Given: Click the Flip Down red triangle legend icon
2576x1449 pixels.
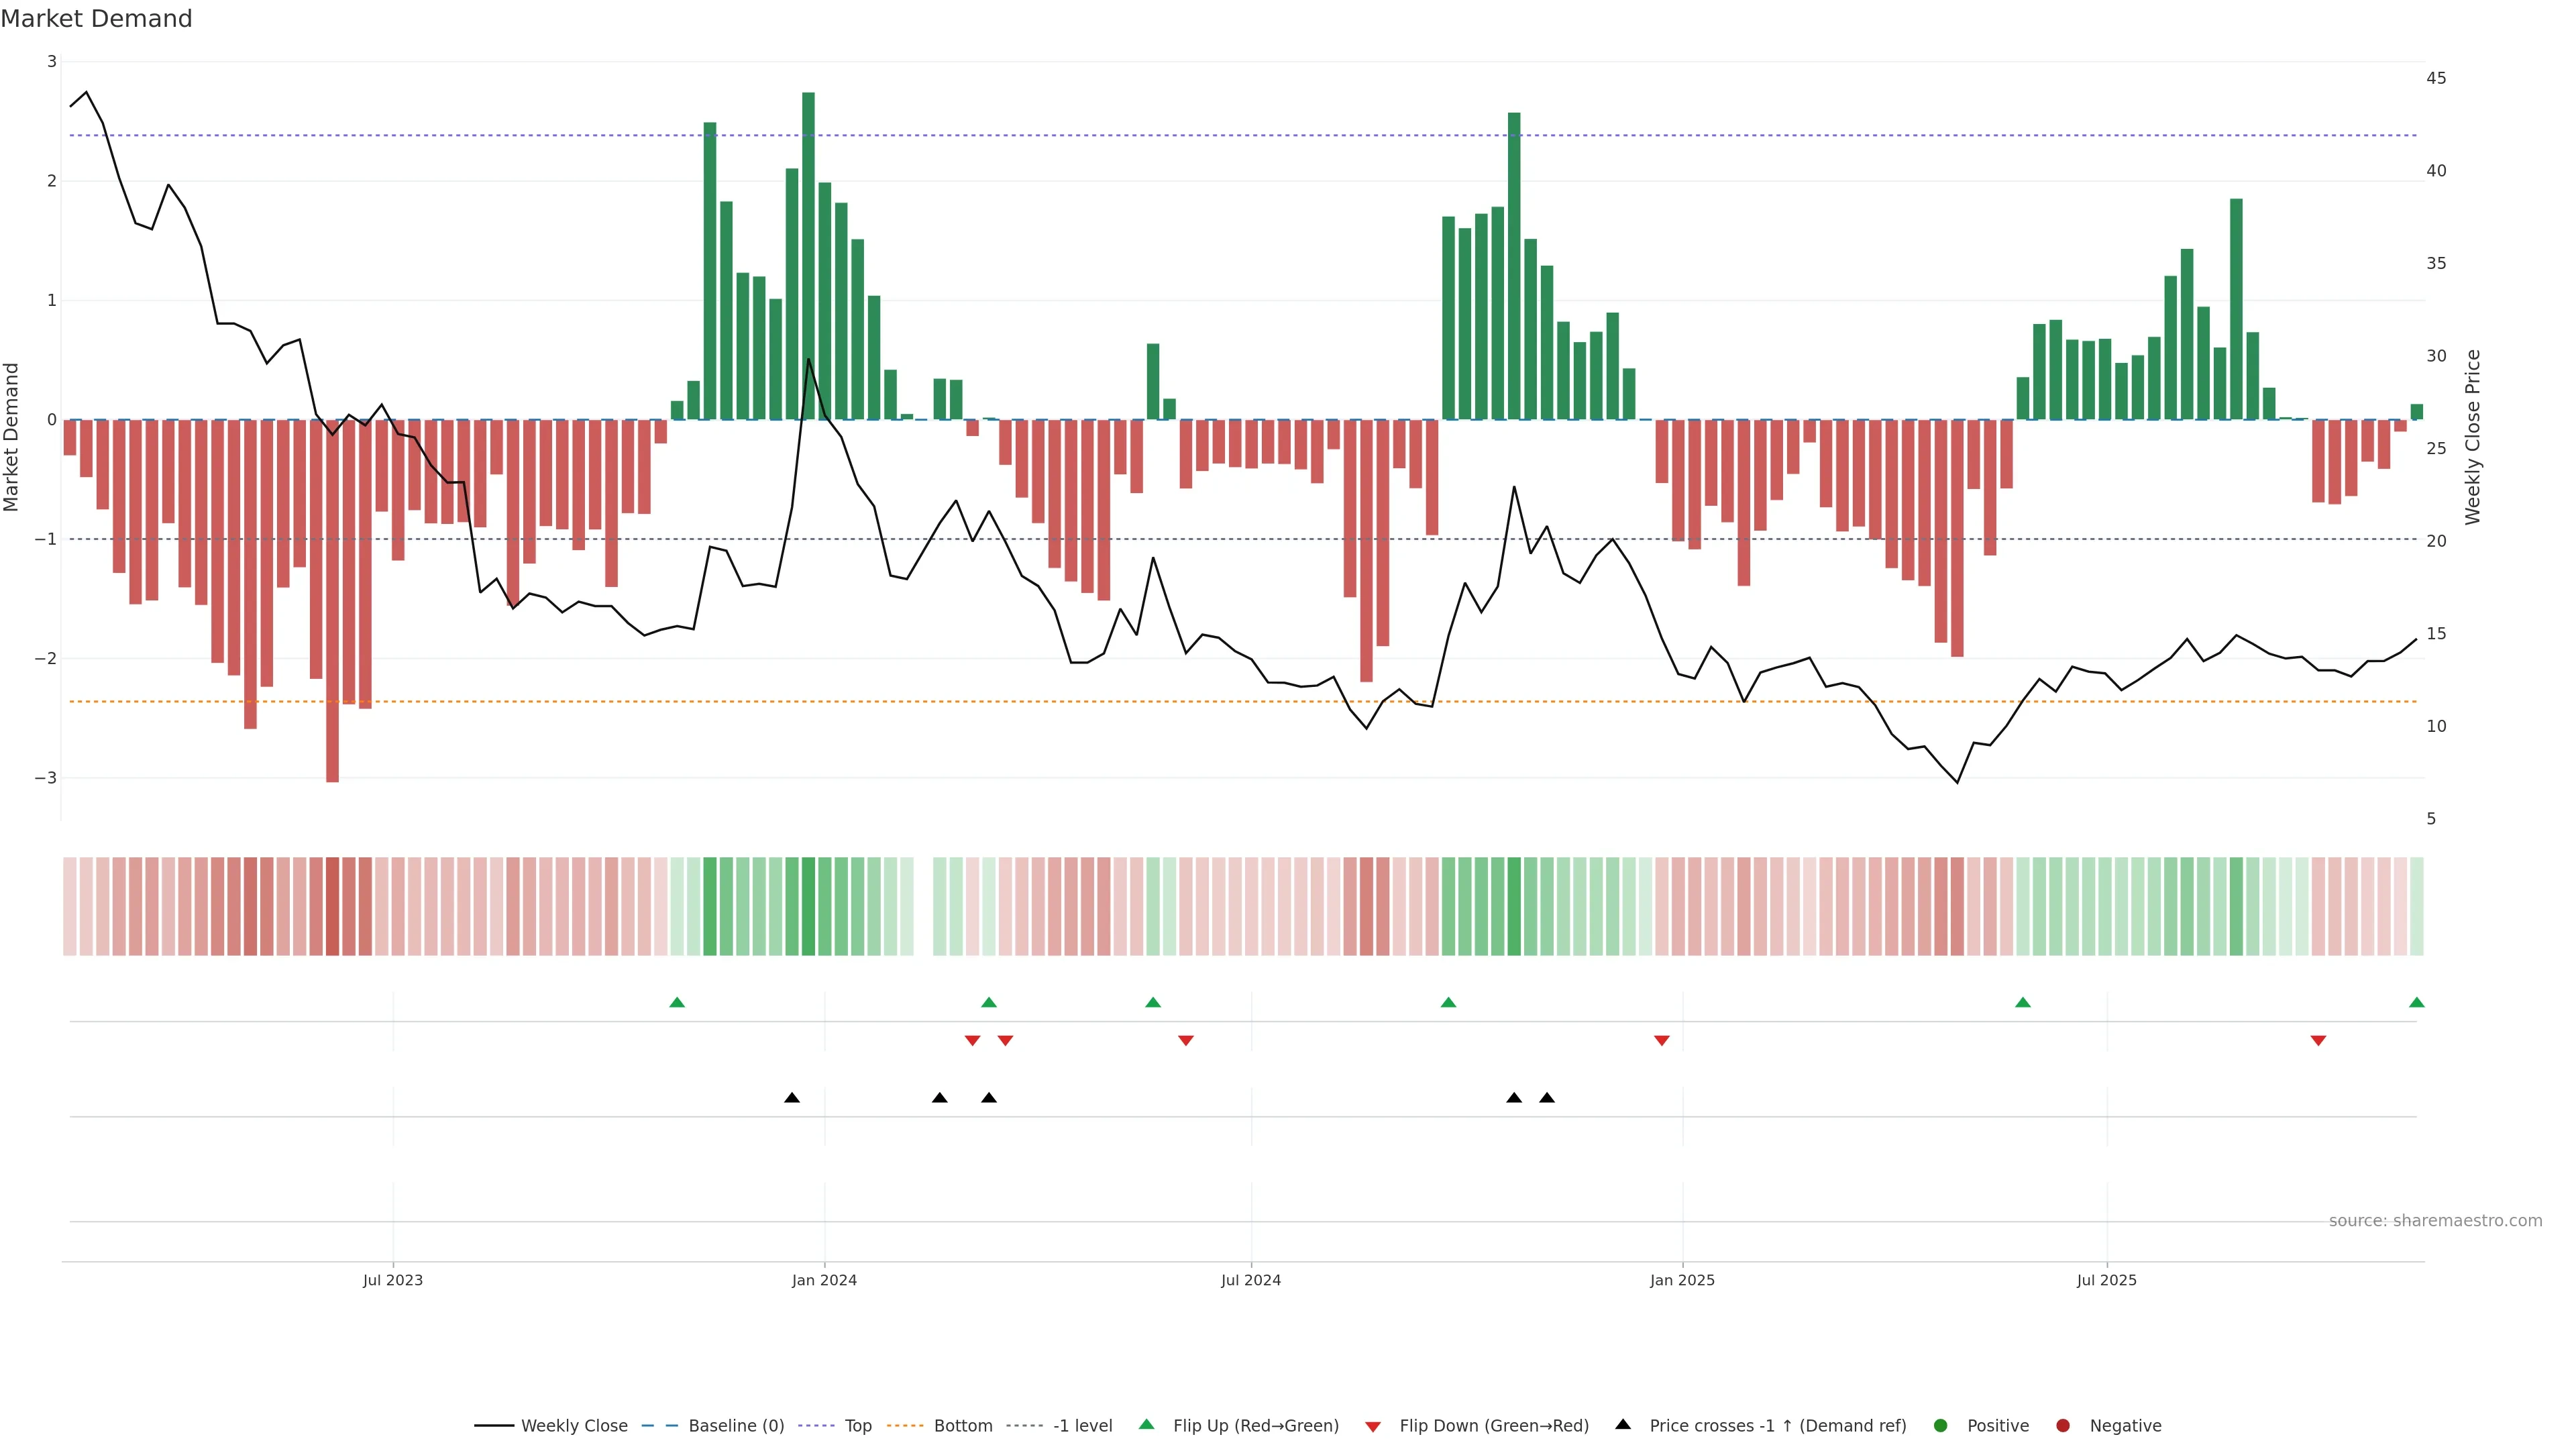Looking at the screenshot, I should 1373,1426.
